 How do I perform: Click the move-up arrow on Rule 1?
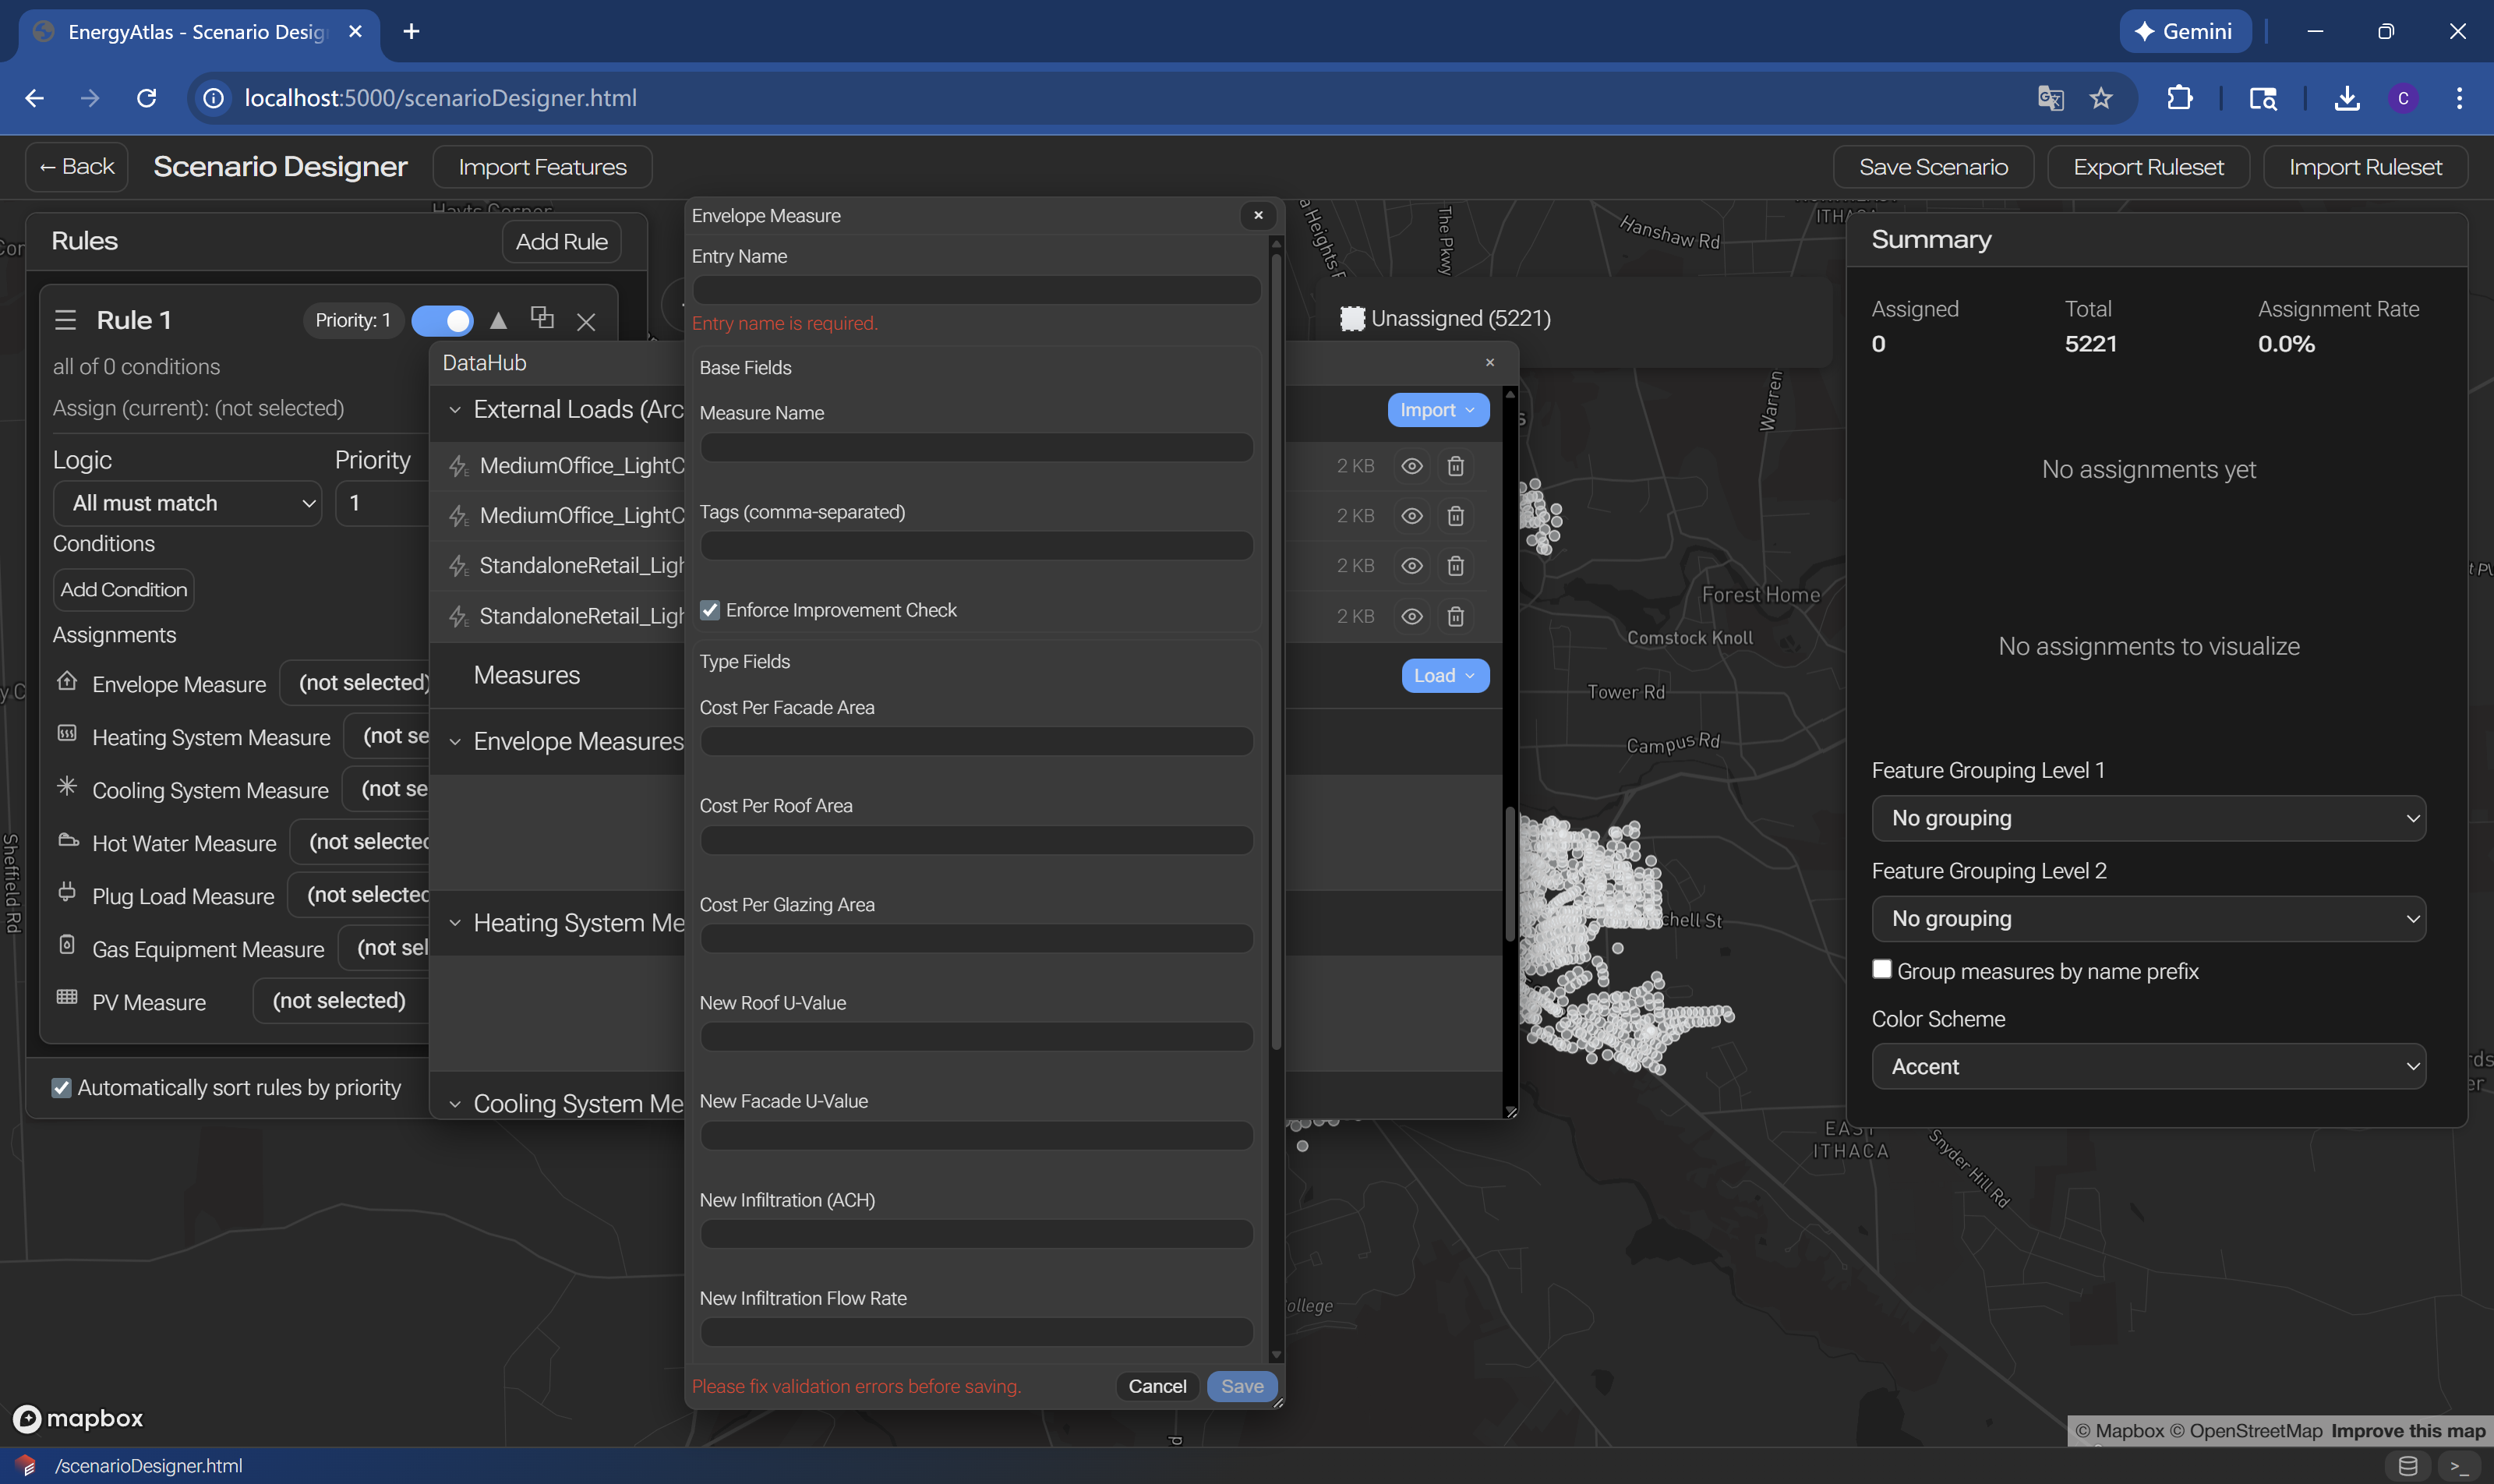[x=498, y=320]
